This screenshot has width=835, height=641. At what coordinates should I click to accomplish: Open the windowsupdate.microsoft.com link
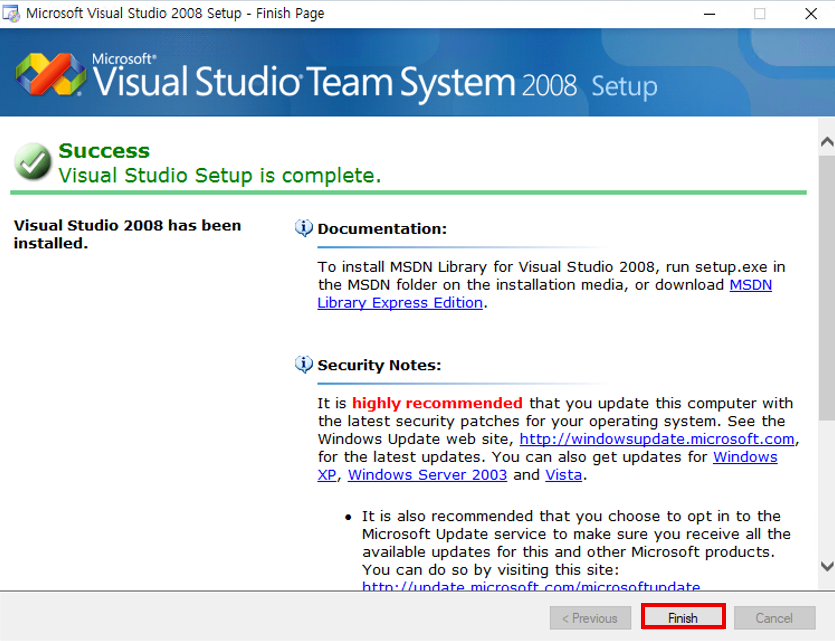656,439
